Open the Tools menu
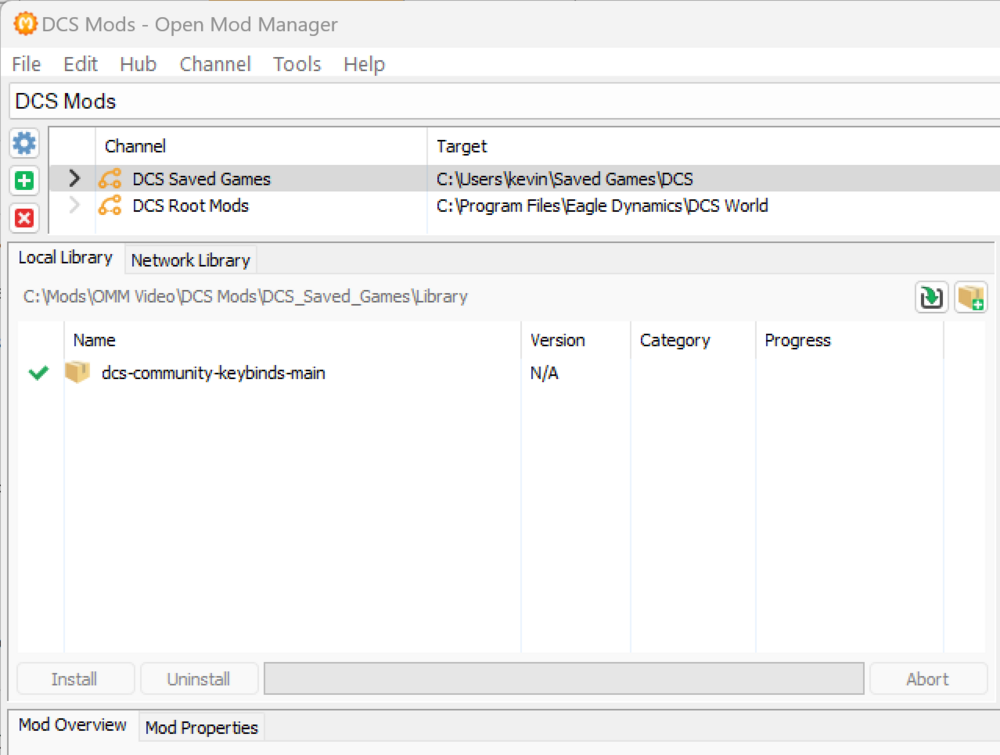Viewport: 1000px width, 755px height. click(297, 64)
